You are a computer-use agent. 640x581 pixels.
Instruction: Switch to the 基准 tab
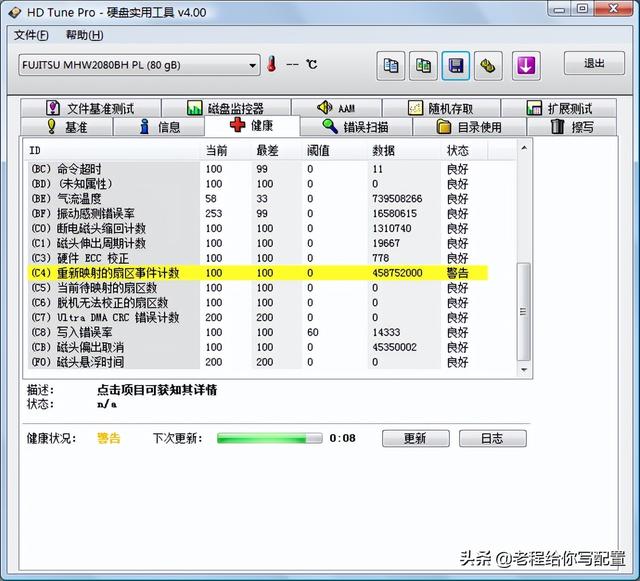click(x=67, y=127)
